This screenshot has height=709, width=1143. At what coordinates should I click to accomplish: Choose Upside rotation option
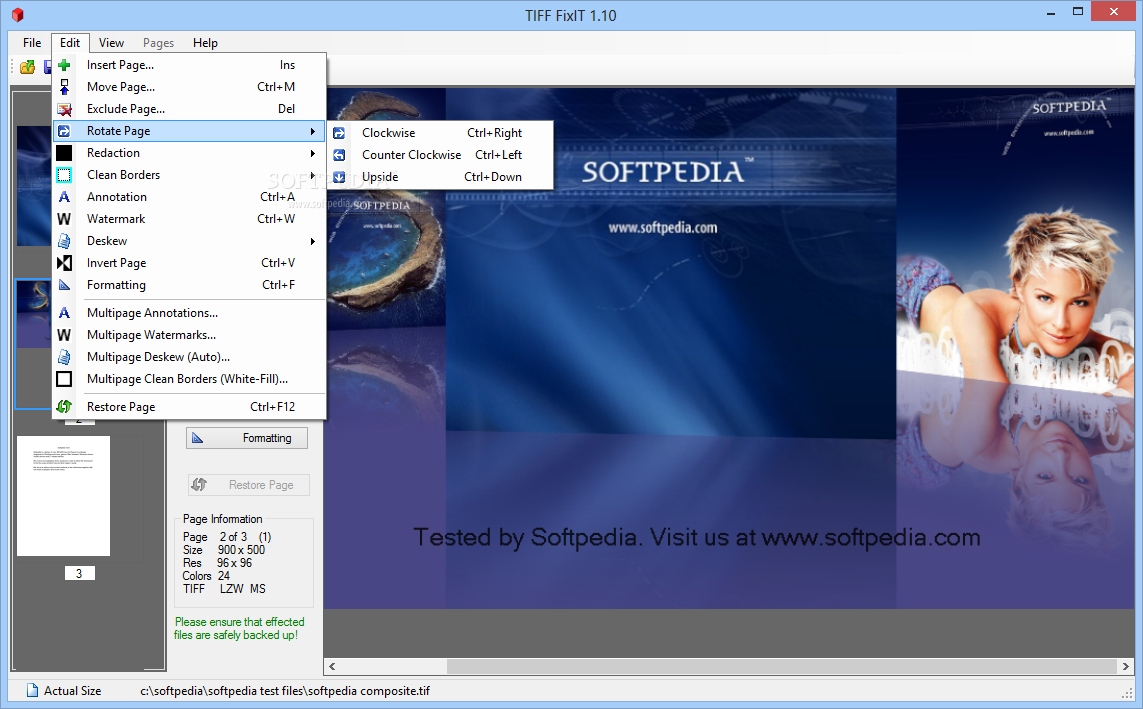pos(440,177)
